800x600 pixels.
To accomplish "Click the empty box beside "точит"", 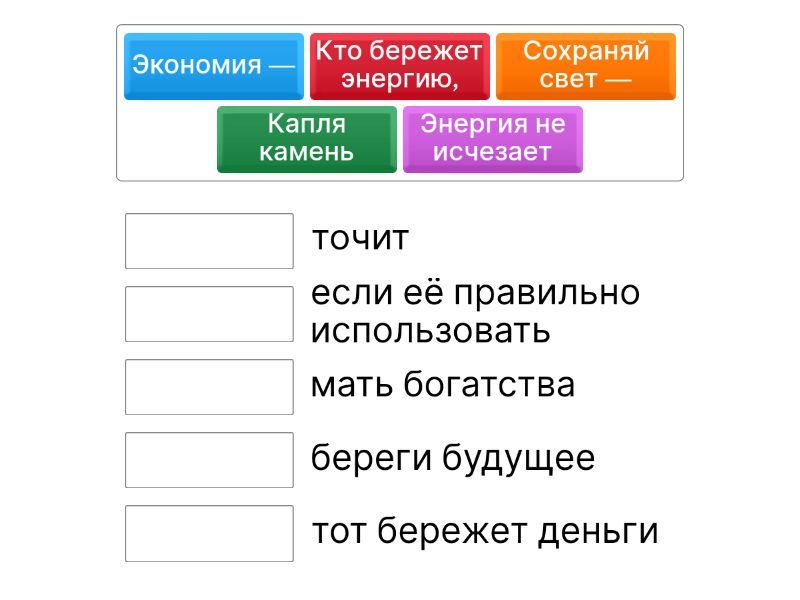I will pos(209,241).
